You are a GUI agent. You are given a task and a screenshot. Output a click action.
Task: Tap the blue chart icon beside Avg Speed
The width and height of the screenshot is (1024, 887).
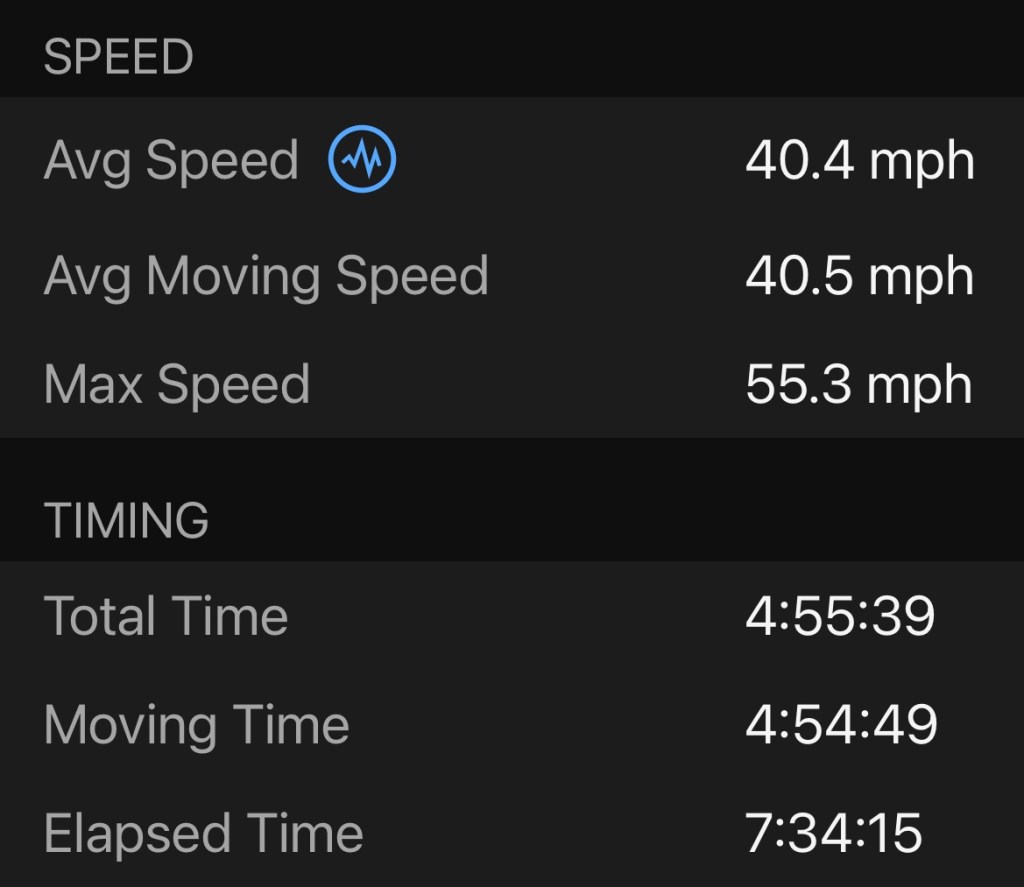tap(362, 159)
